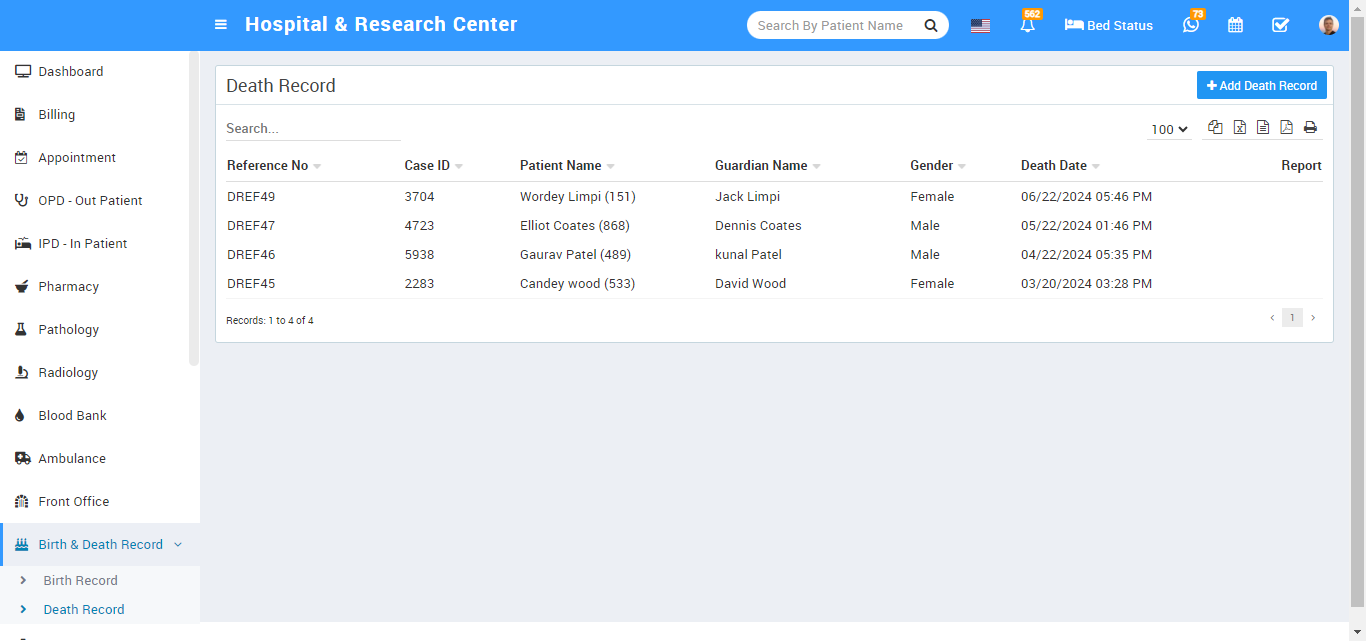Copy table data icon
1366x641 pixels.
(1215, 127)
